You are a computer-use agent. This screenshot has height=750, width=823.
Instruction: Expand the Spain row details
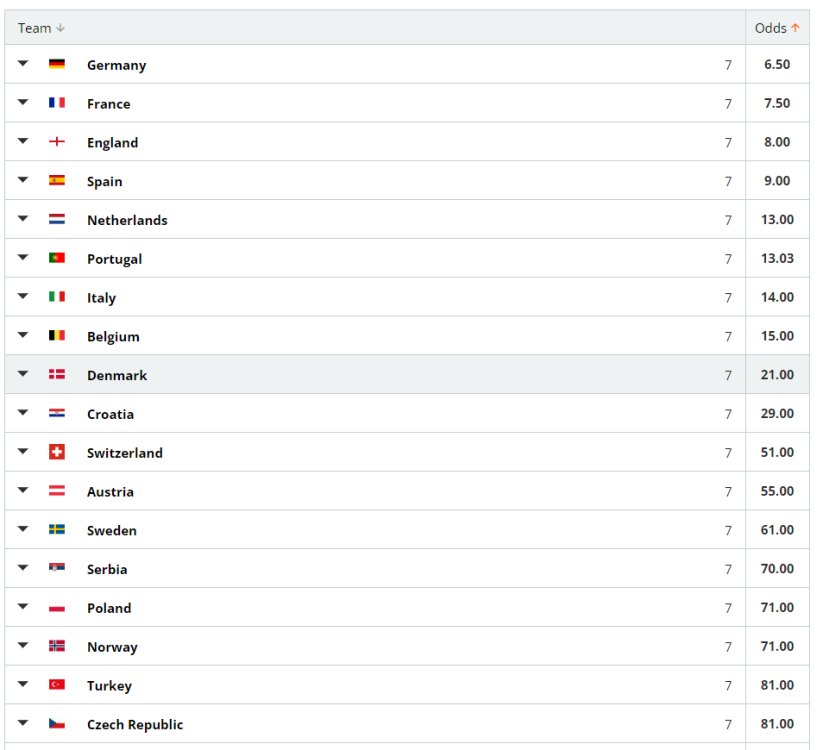click(x=23, y=181)
